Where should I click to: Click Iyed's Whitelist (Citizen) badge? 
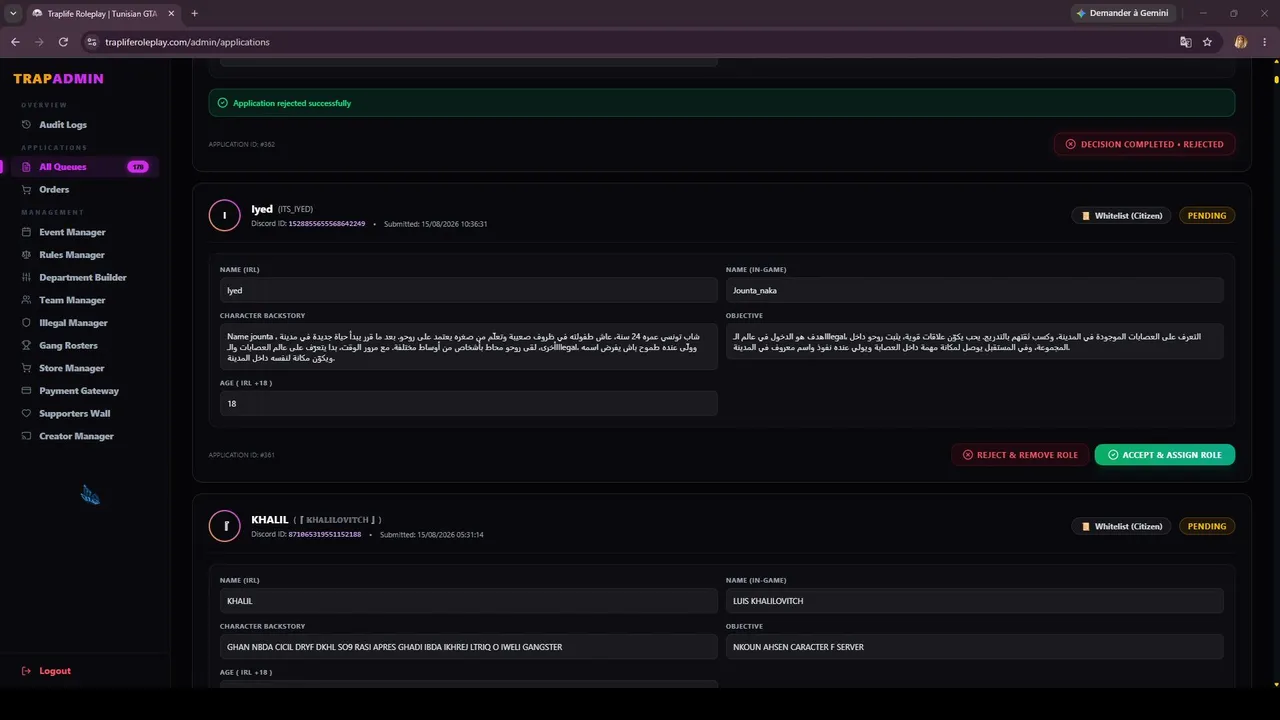[1122, 215]
